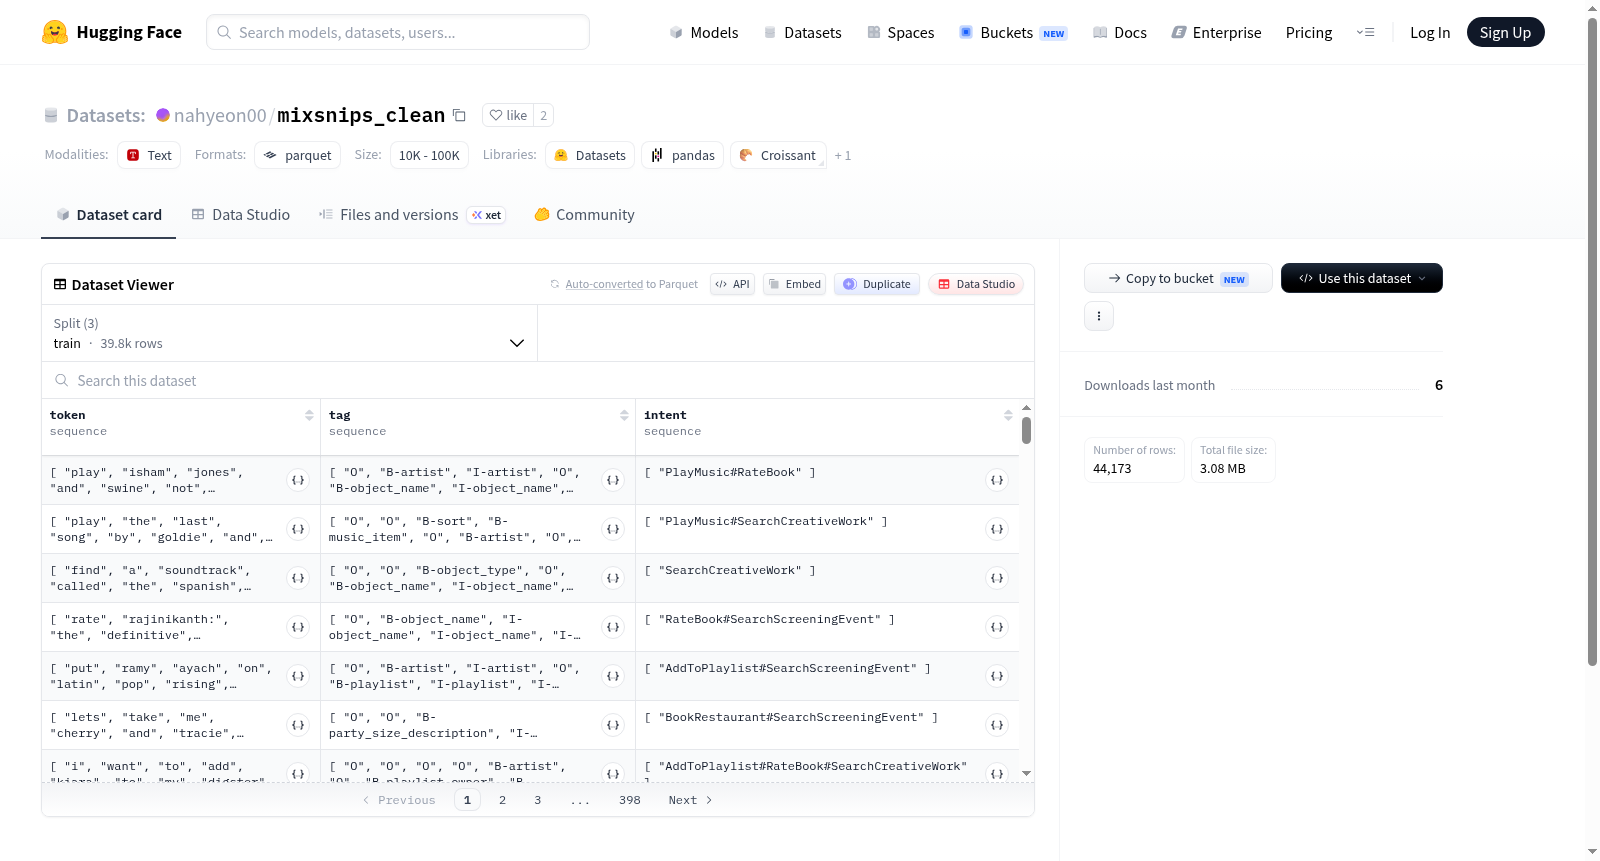Click the Duplicate button
The height and width of the screenshot is (861, 1600).
[877, 284]
